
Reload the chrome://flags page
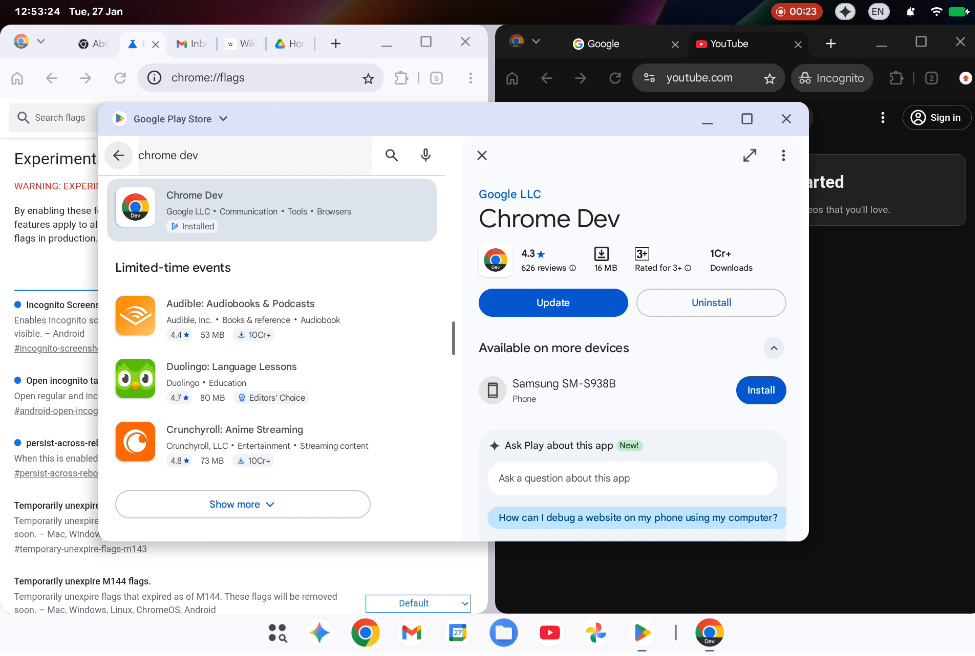(x=120, y=78)
